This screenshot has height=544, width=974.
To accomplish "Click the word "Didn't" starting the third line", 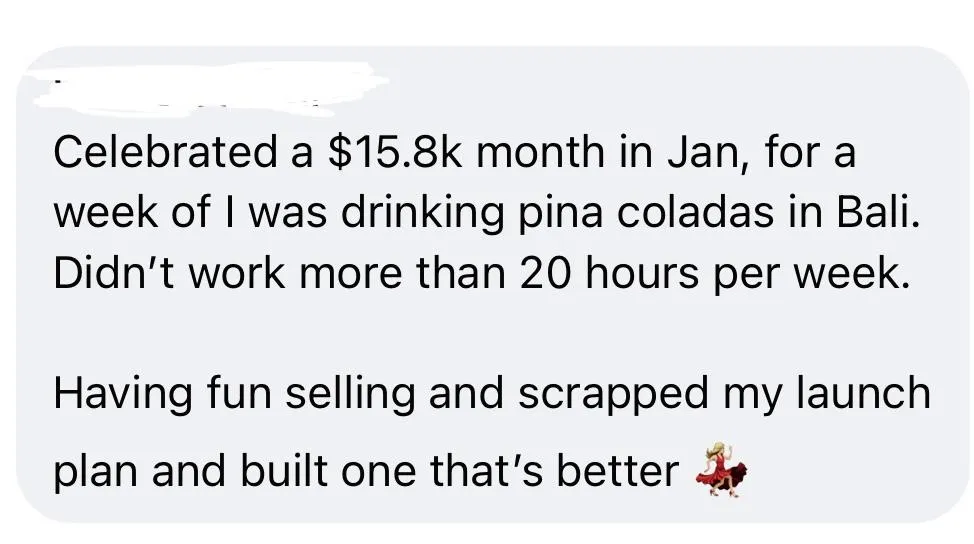I will point(114,273).
